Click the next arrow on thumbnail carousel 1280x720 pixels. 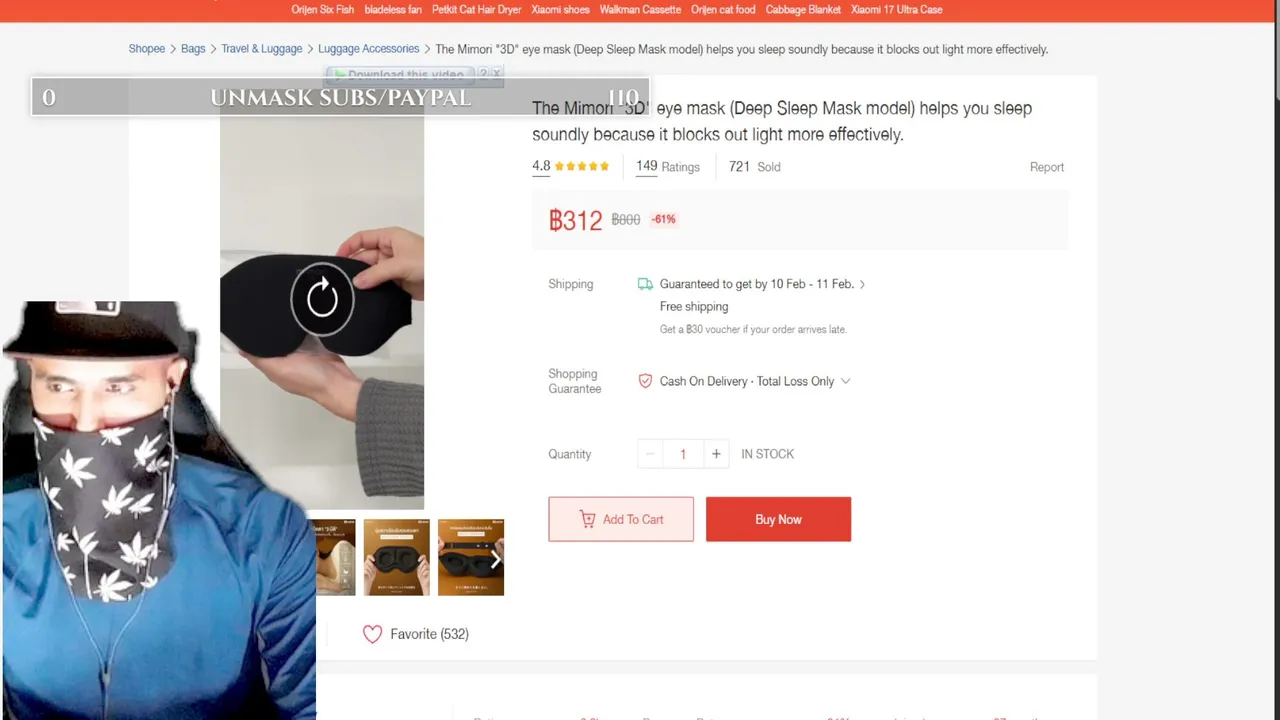(494, 559)
